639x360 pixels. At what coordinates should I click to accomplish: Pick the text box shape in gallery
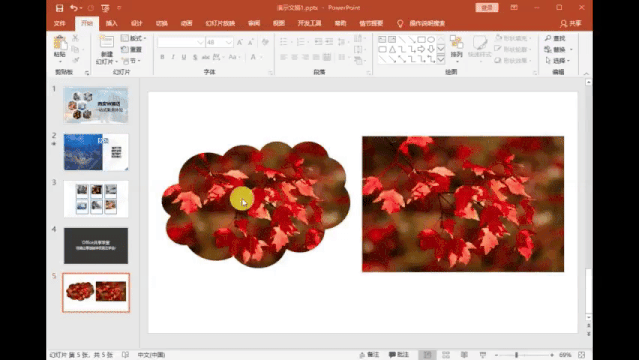tap(382, 40)
